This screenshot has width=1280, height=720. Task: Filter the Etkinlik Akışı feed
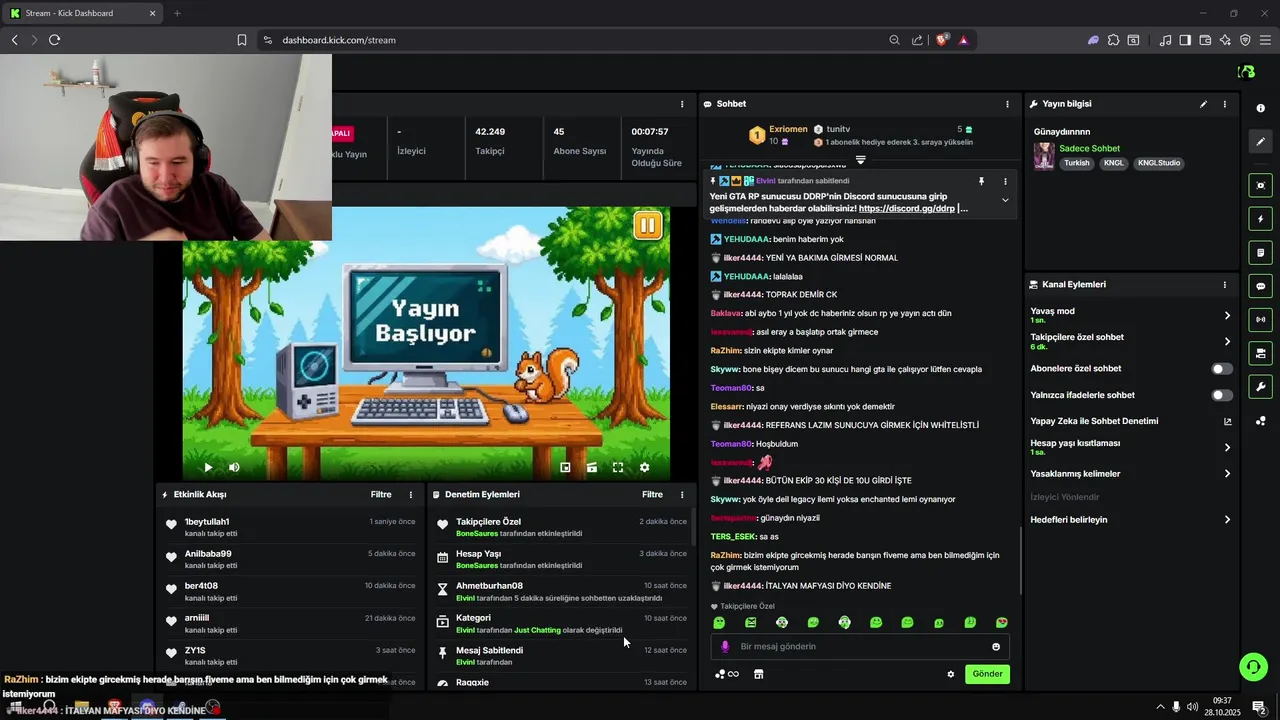point(381,494)
